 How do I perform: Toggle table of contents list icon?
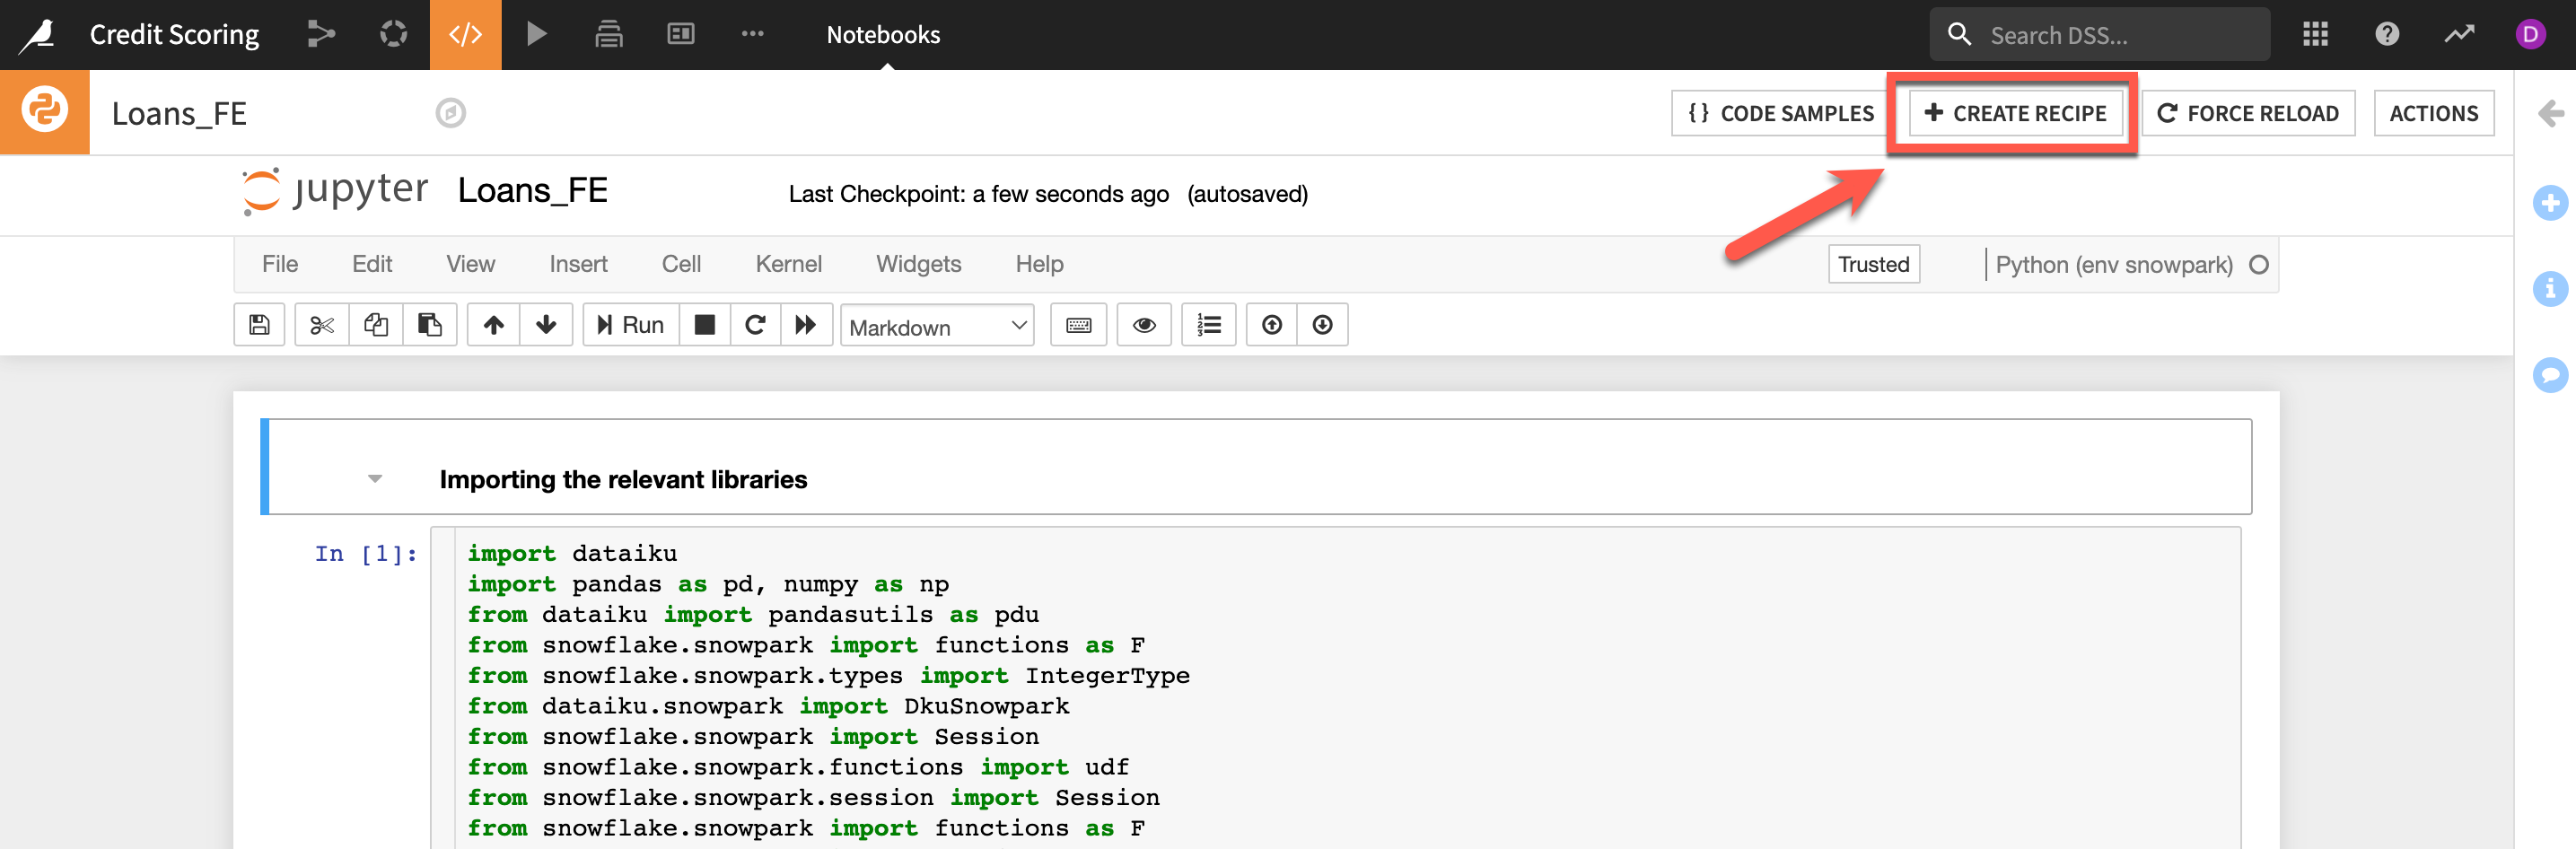(1209, 325)
